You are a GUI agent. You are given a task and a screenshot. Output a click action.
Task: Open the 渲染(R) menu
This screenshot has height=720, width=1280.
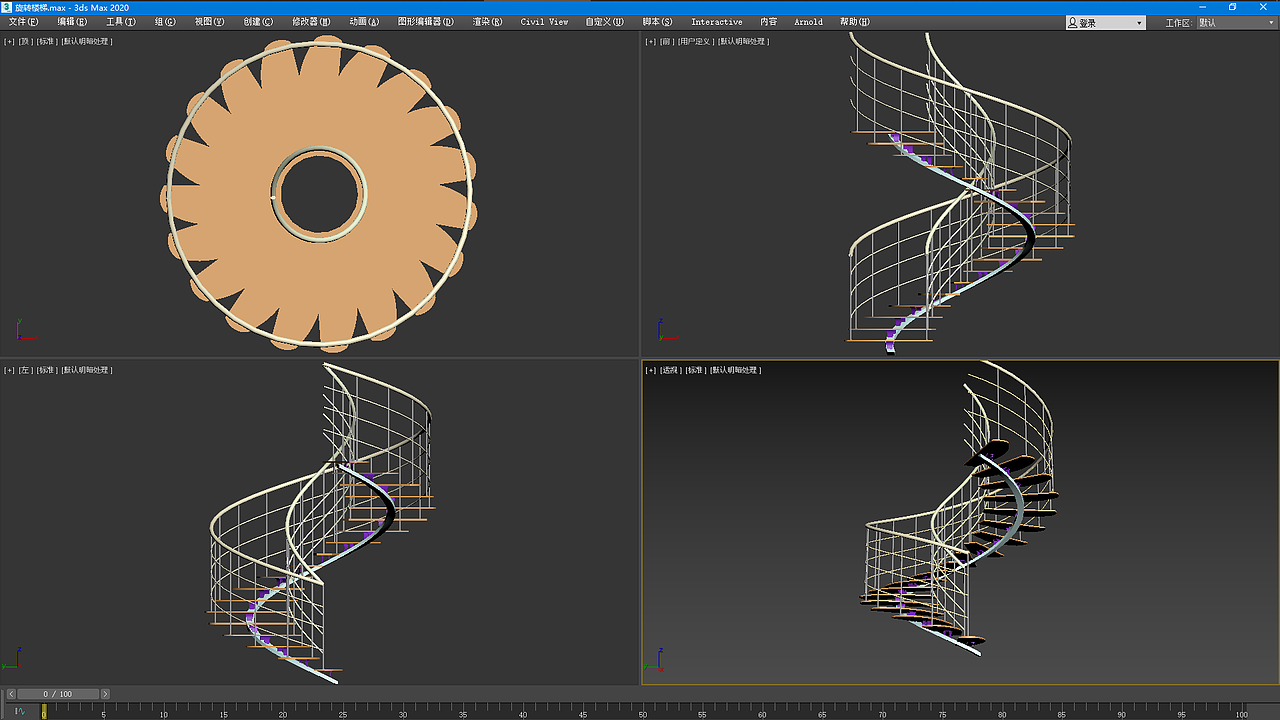tap(488, 22)
